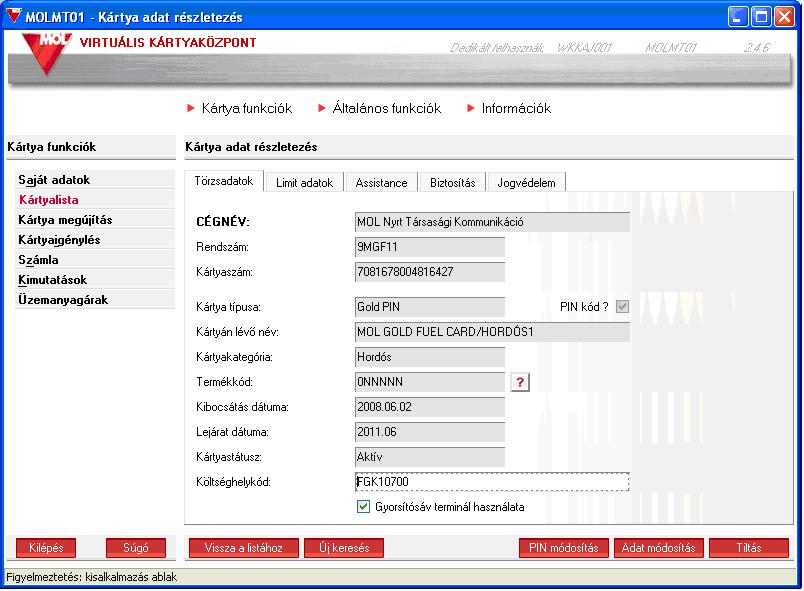Switch to the Biztosítás tab
Viewport: 804px width, 591px height.
(453, 182)
